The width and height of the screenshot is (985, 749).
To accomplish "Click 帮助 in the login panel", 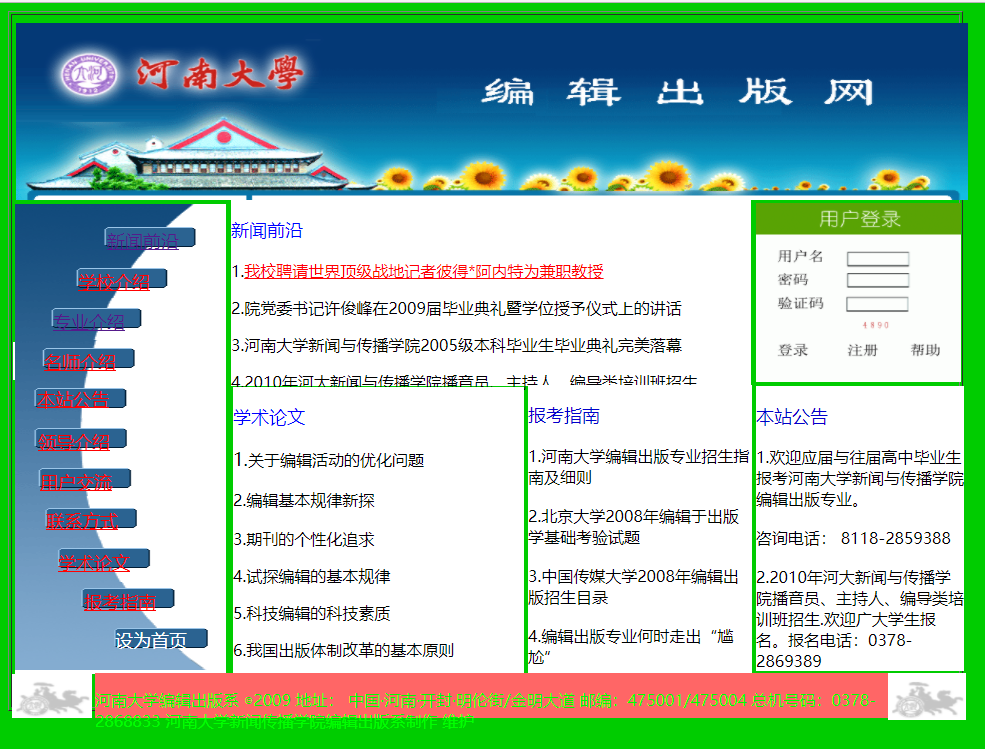I will click(x=925, y=350).
